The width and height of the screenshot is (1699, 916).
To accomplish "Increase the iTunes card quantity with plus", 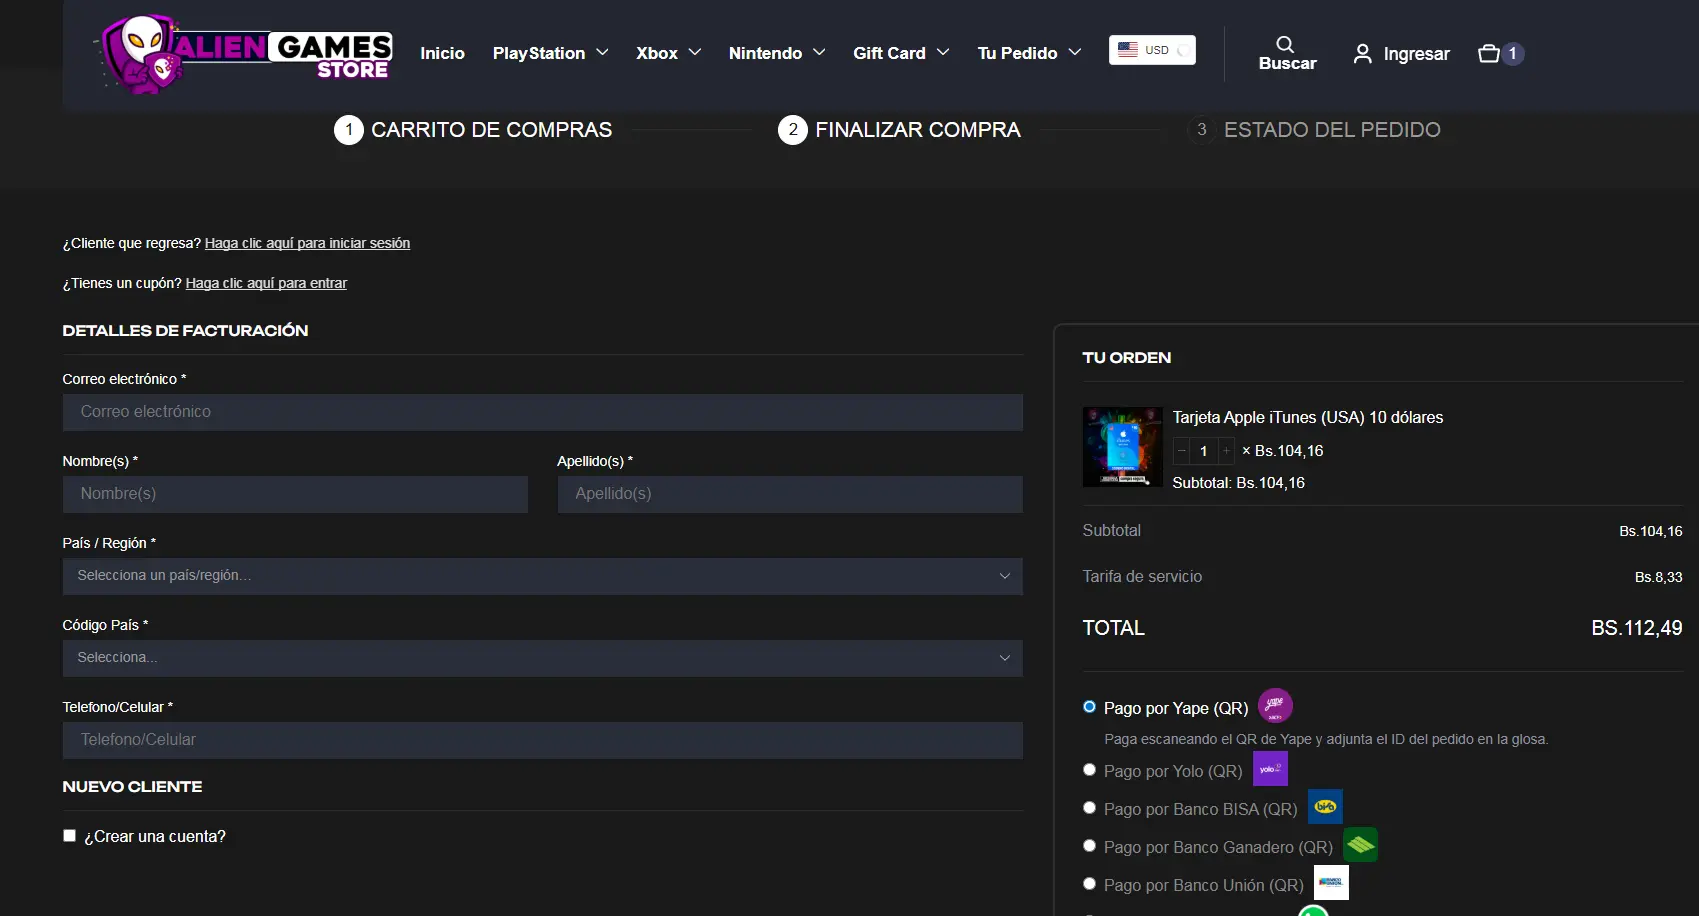I will 1226,451.
